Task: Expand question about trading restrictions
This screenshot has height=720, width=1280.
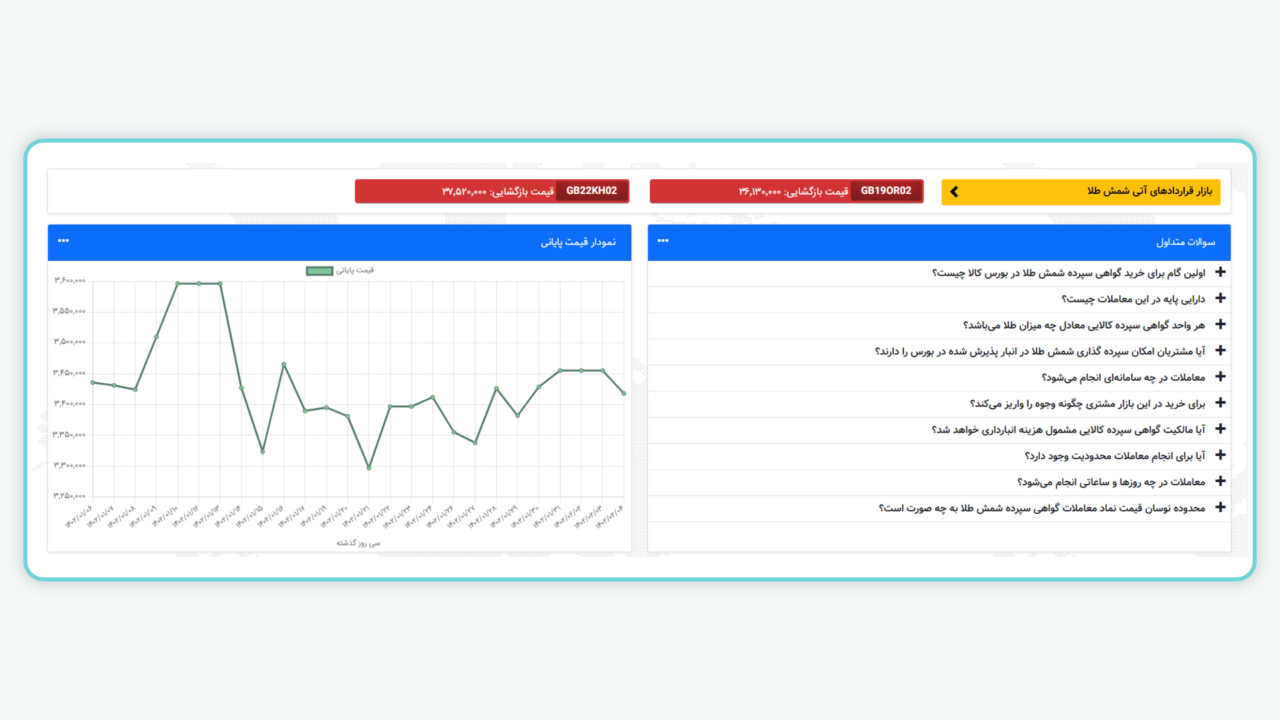Action: tap(1220, 455)
